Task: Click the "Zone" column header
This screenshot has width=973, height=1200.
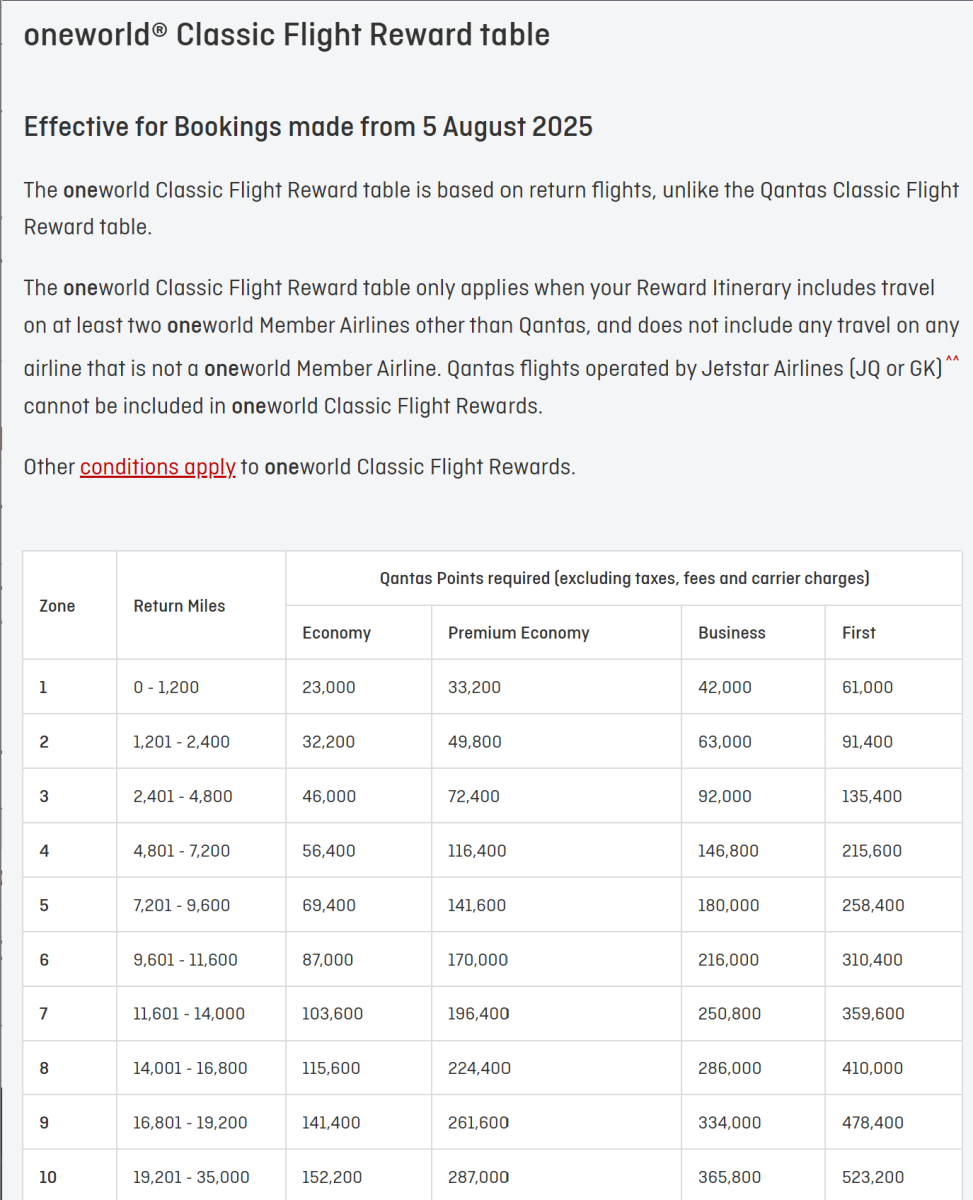Action: tap(57, 605)
